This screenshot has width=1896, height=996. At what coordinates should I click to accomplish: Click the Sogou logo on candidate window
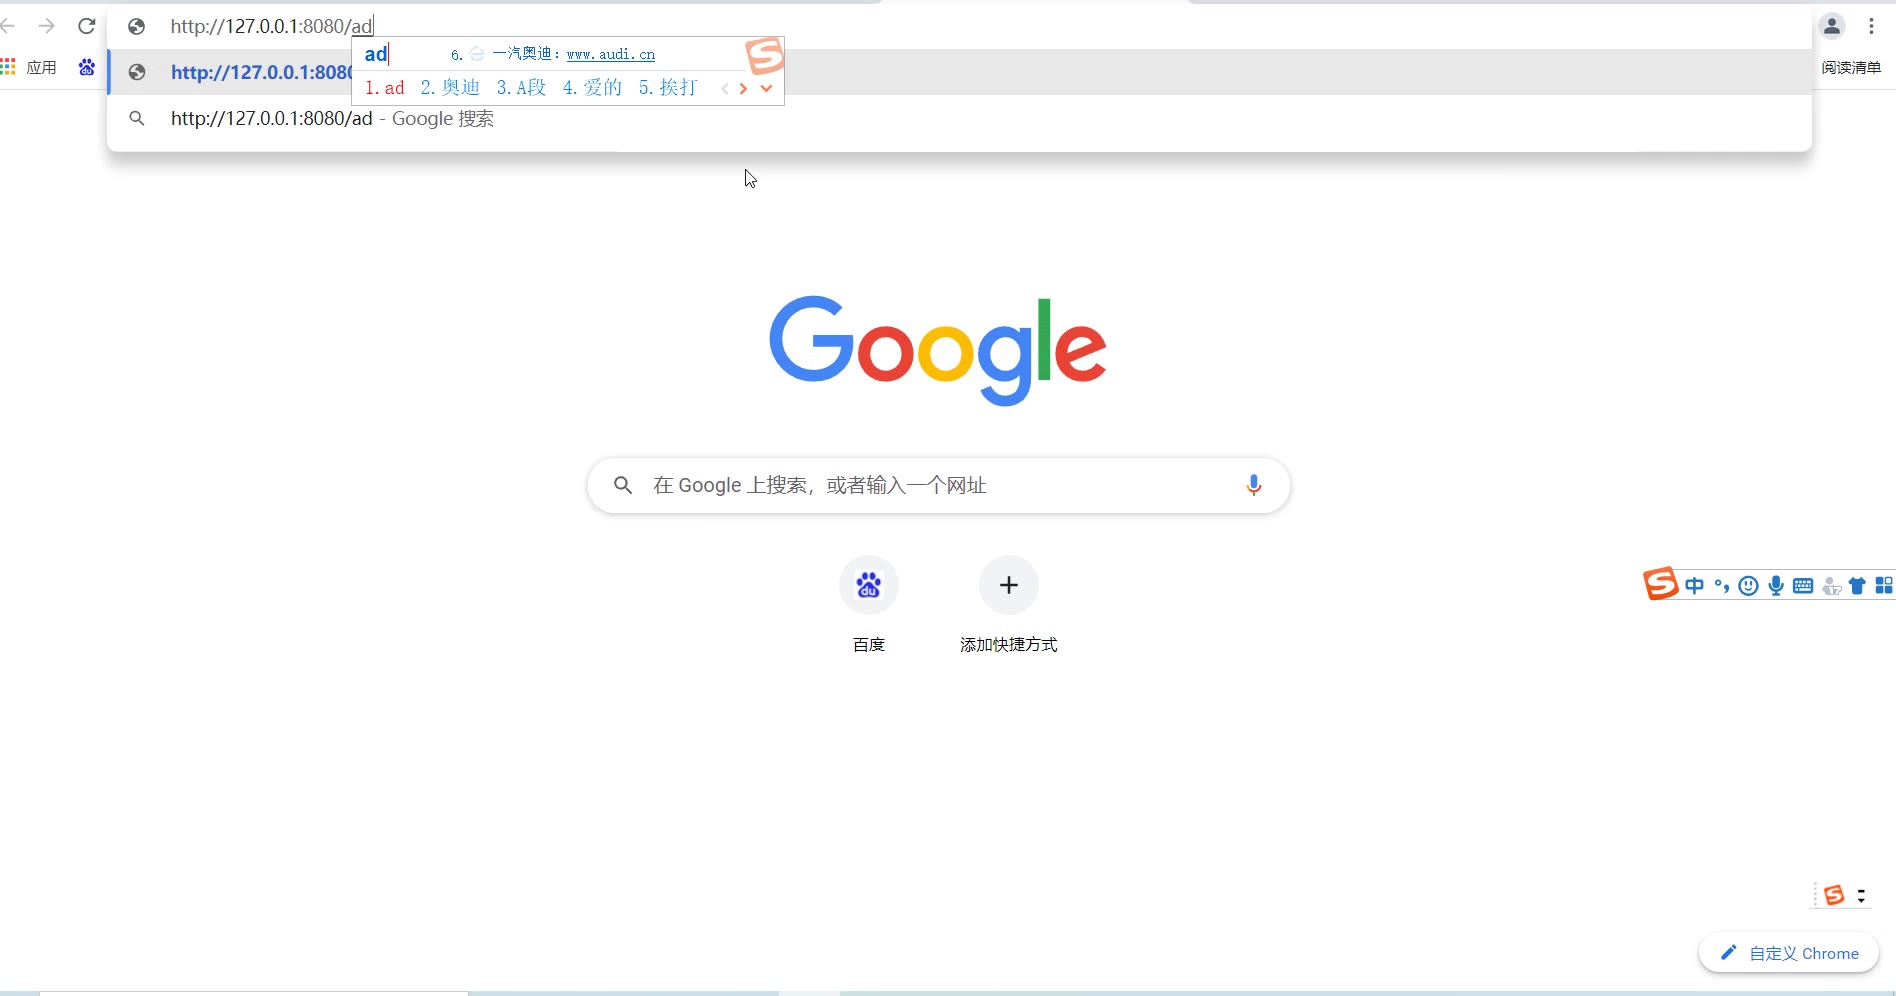tap(765, 56)
